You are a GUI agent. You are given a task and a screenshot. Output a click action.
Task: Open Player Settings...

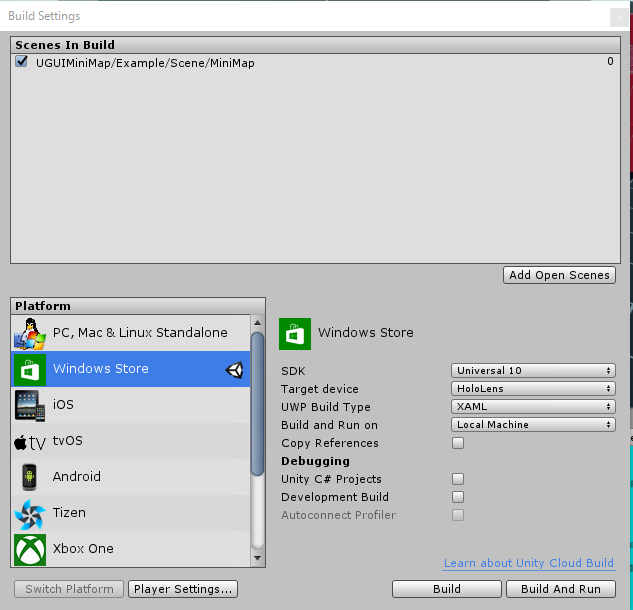183,589
